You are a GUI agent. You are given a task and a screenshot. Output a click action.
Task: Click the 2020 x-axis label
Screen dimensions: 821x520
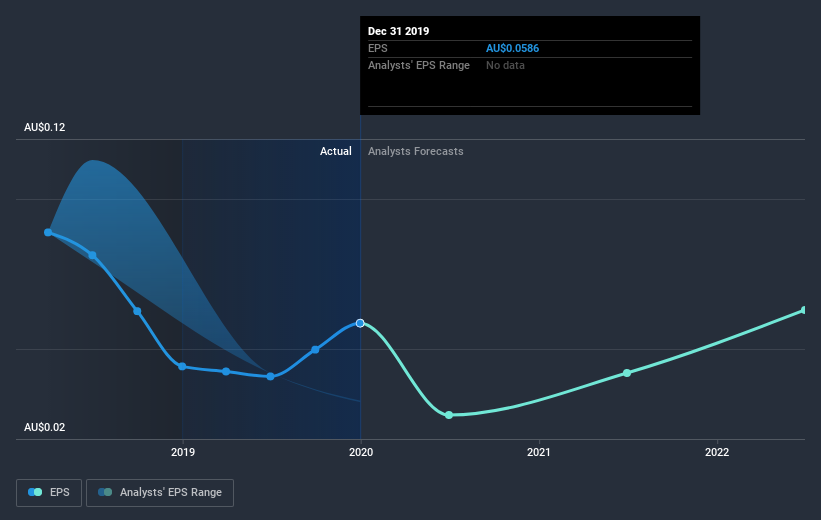click(x=361, y=452)
